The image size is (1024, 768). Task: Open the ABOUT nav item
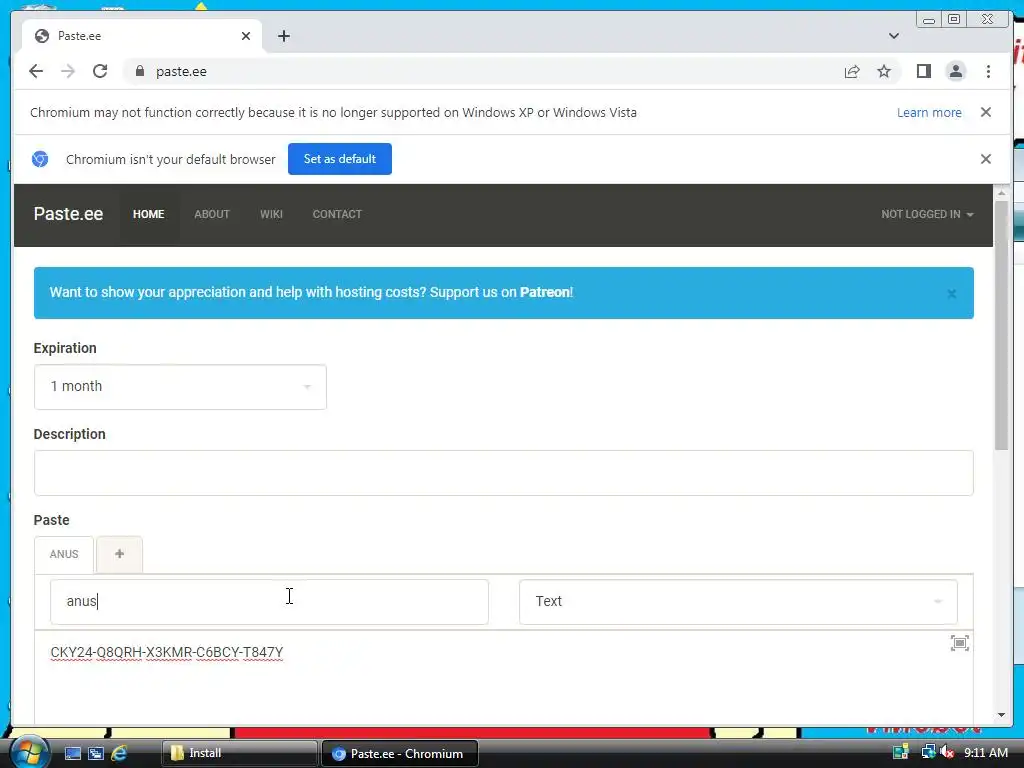point(212,214)
